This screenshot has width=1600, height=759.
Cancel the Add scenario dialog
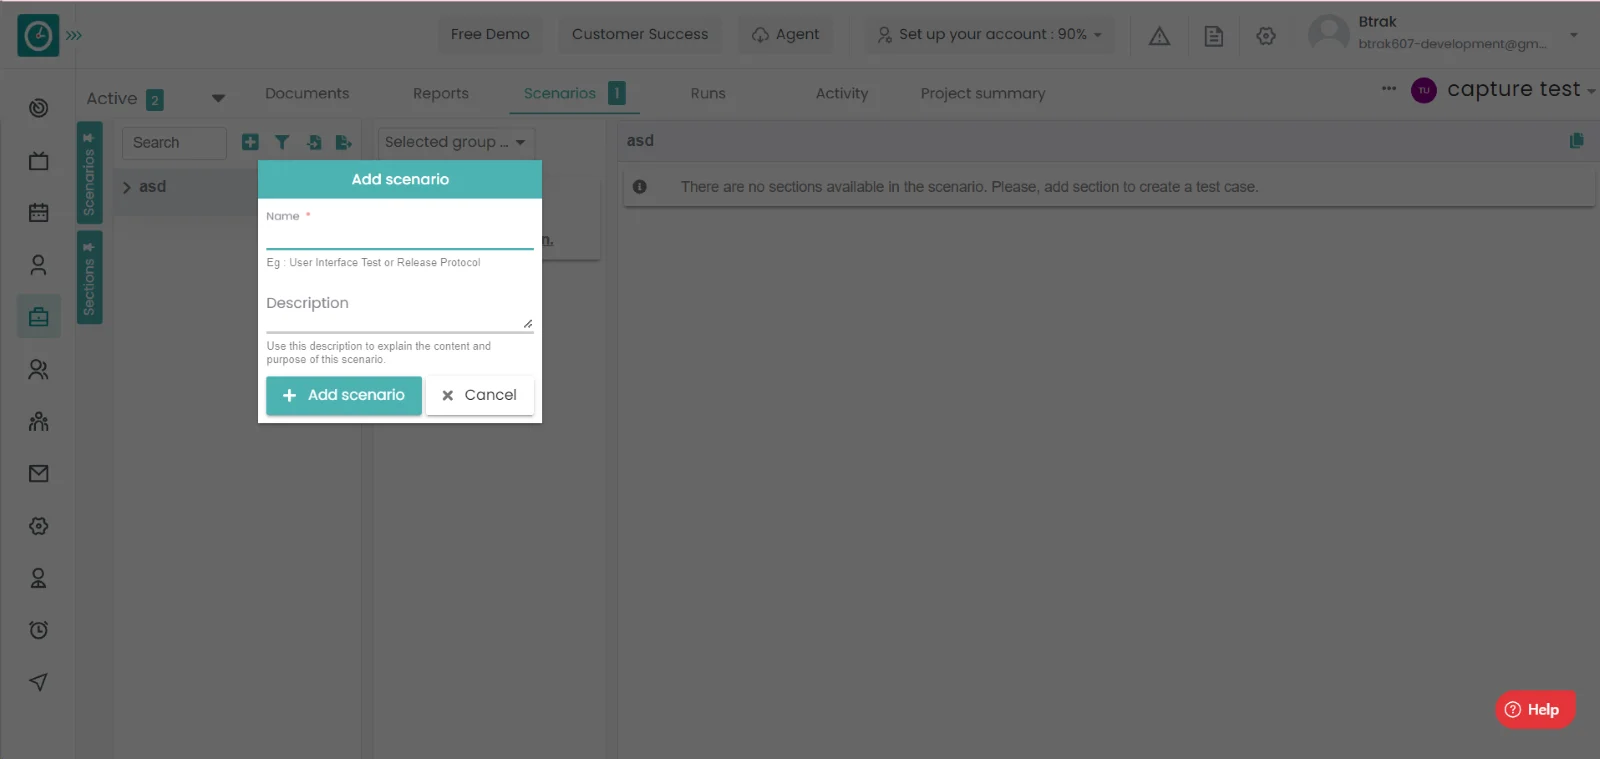click(480, 395)
